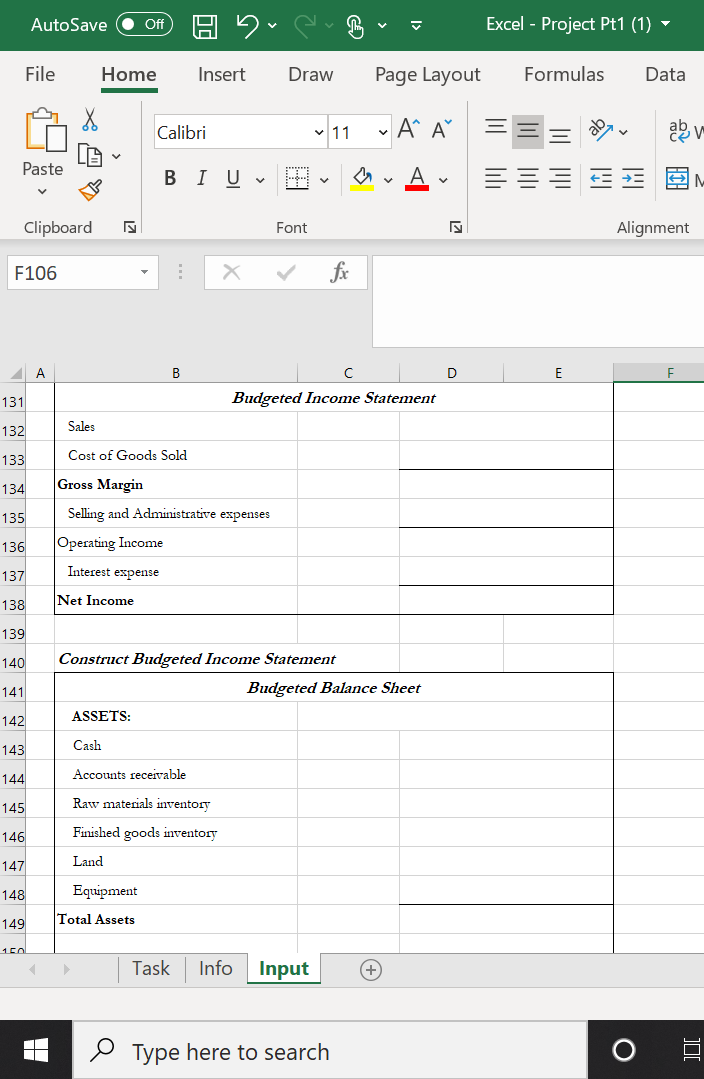
Task: Open the Copy options arrow
Action: coord(116,157)
